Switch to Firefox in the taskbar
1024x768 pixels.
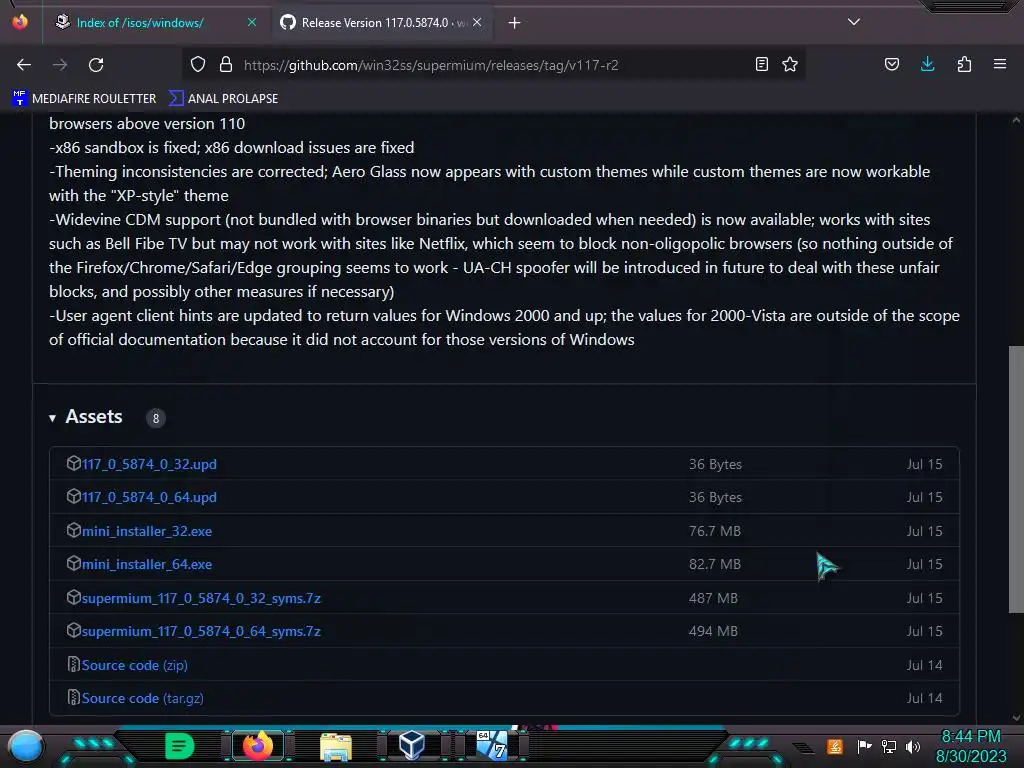pos(258,746)
